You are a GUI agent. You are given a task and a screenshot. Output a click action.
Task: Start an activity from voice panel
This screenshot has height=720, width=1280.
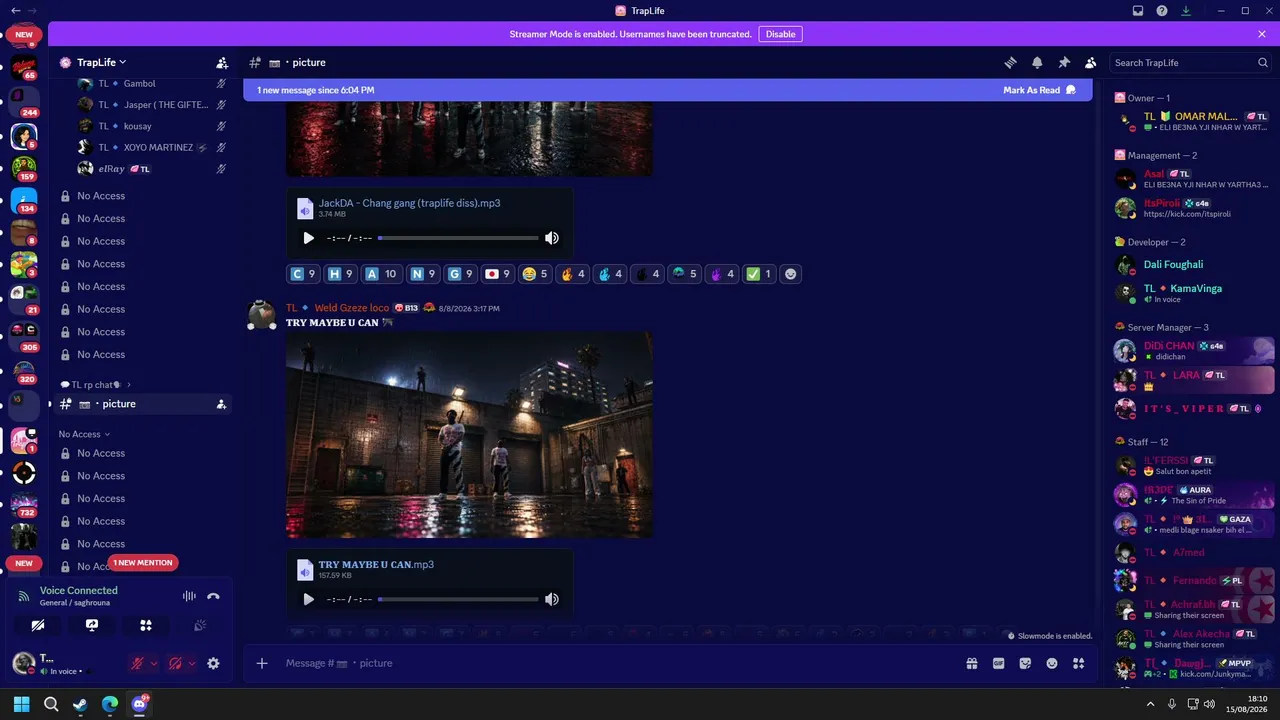146,625
